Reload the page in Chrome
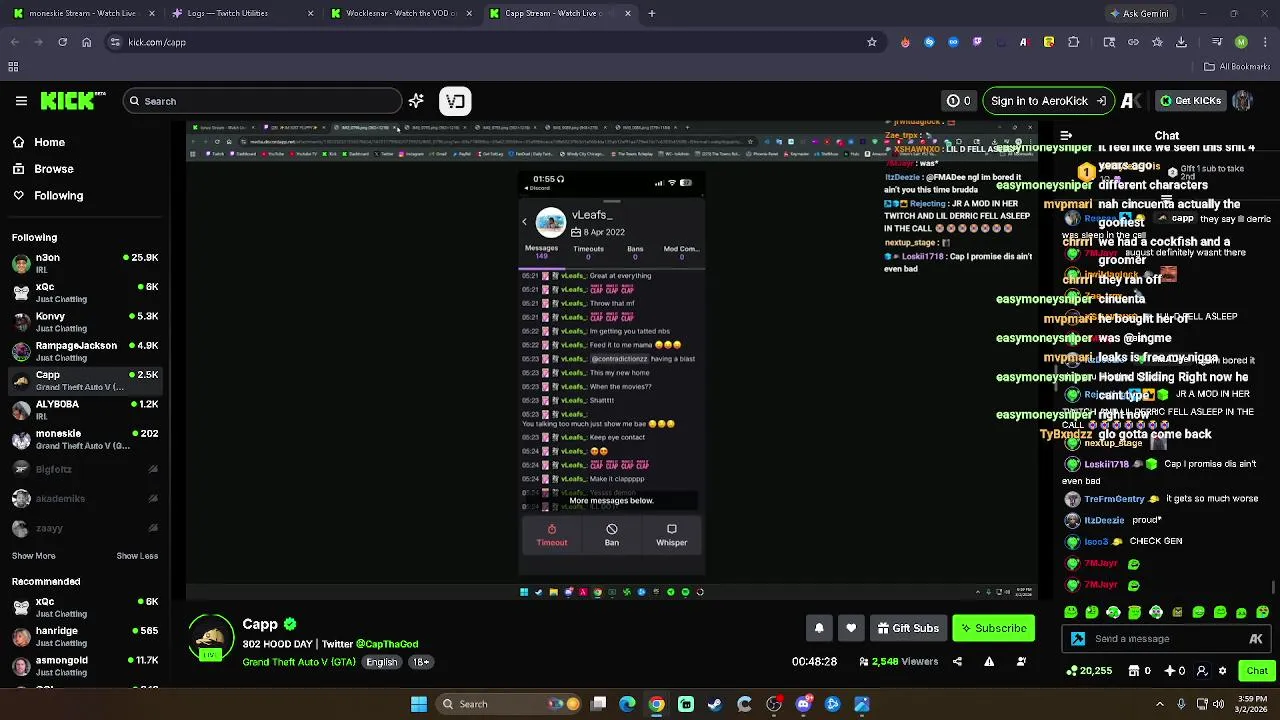 pyautogui.click(x=62, y=42)
